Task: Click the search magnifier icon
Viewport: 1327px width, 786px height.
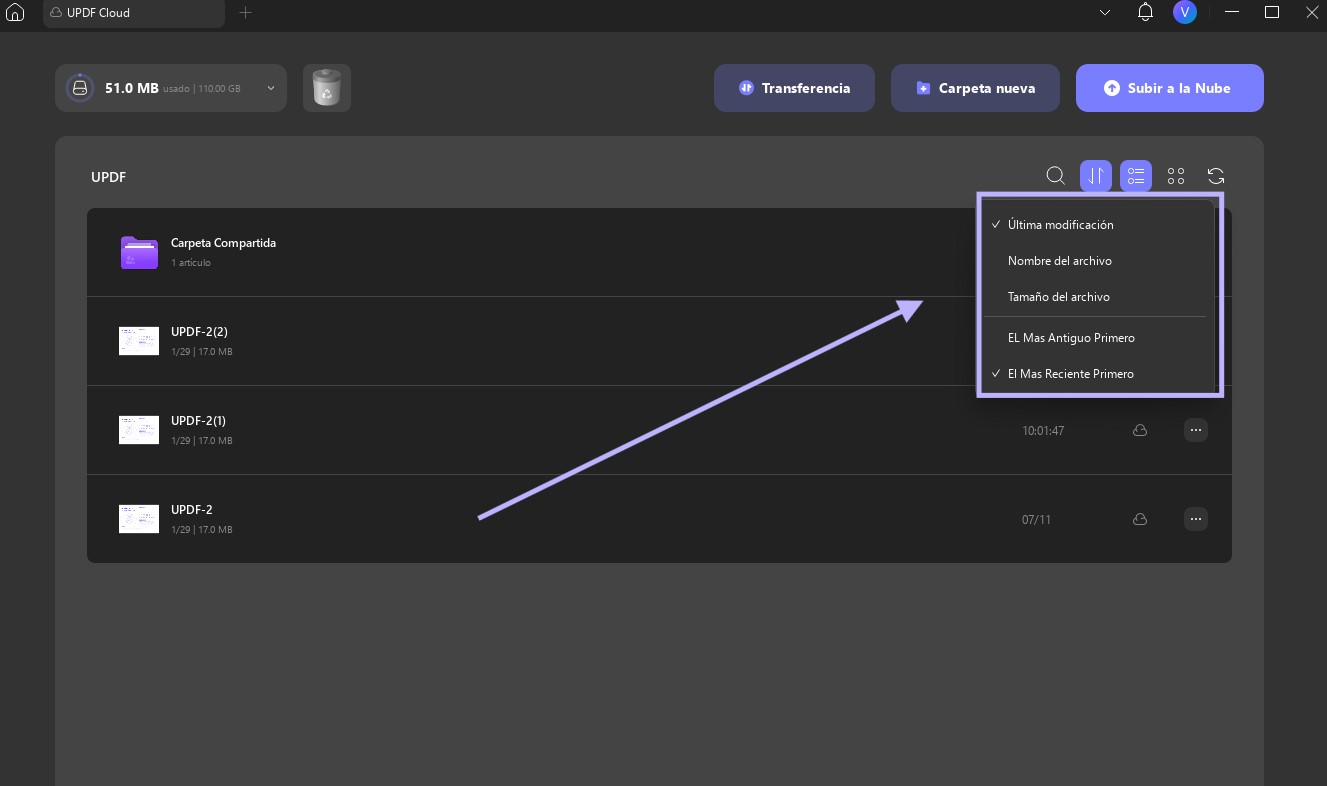Action: 1055,176
